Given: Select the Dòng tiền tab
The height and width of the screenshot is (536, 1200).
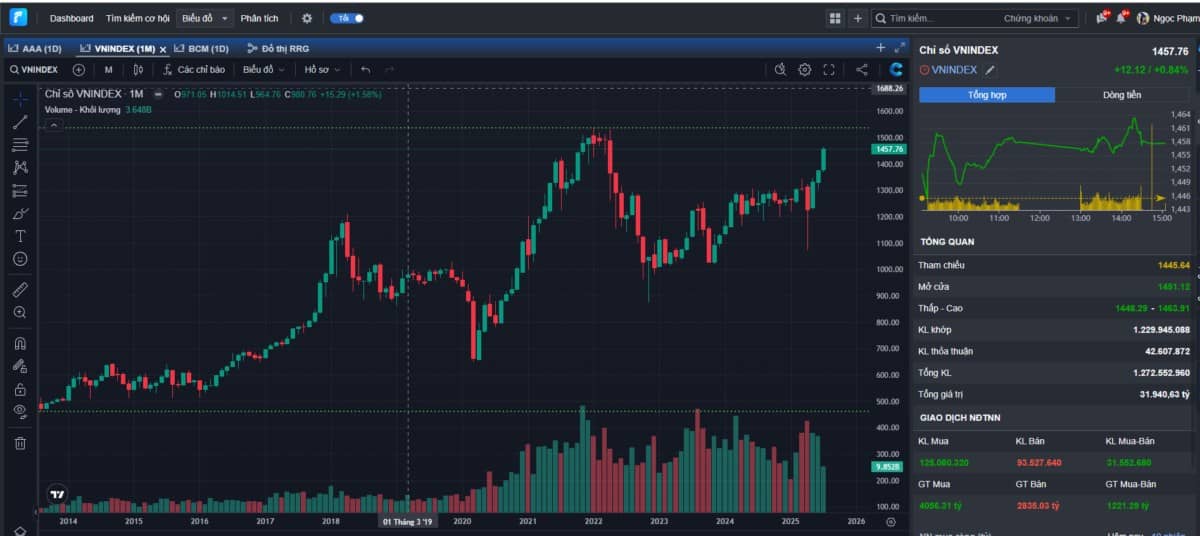Looking at the screenshot, I should pyautogui.click(x=1122, y=95).
